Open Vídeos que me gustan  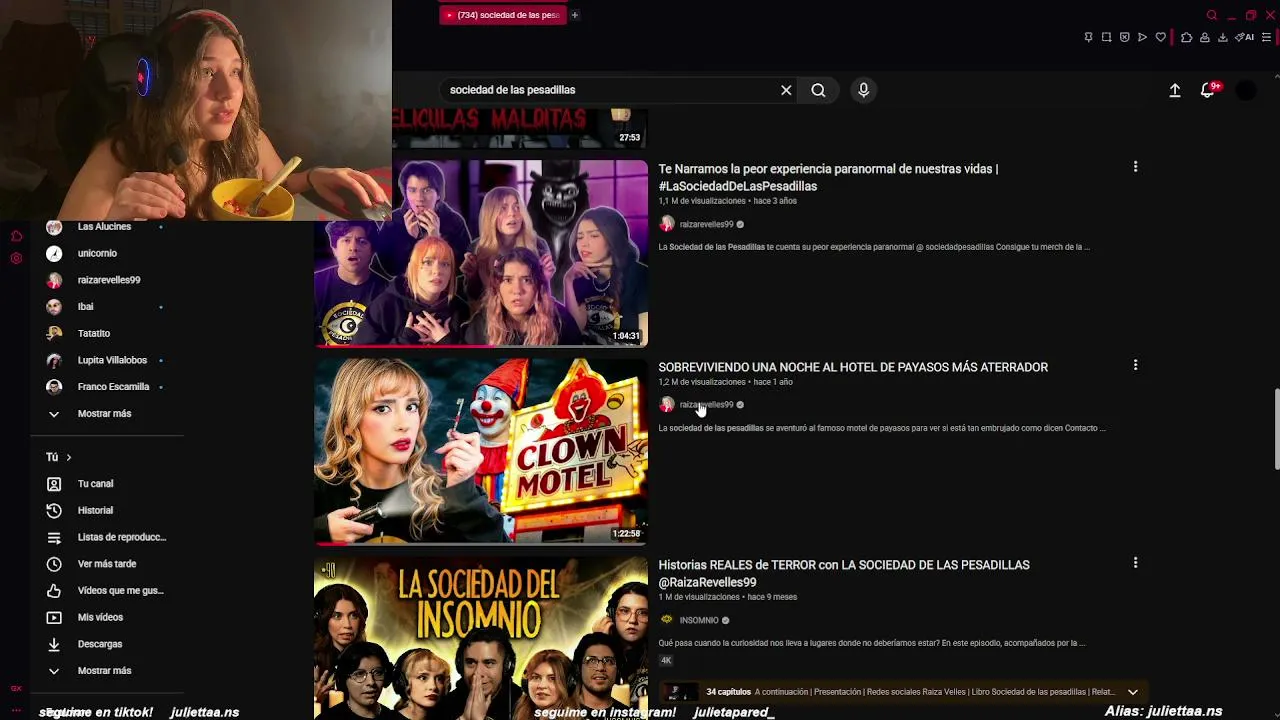click(x=106, y=591)
